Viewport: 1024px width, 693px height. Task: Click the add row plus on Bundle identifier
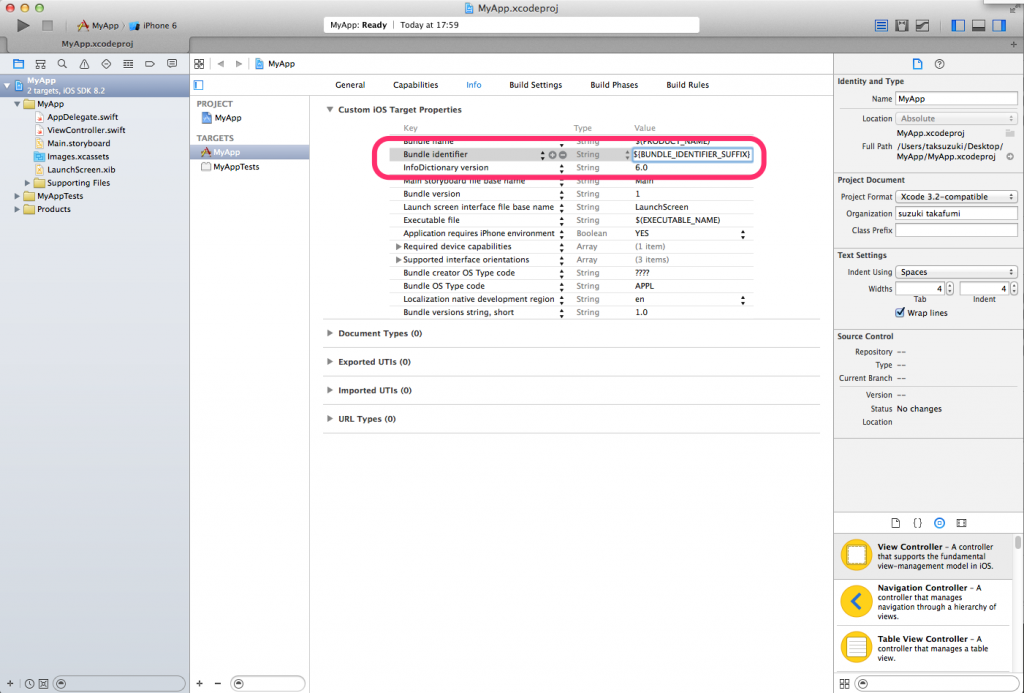coord(552,155)
